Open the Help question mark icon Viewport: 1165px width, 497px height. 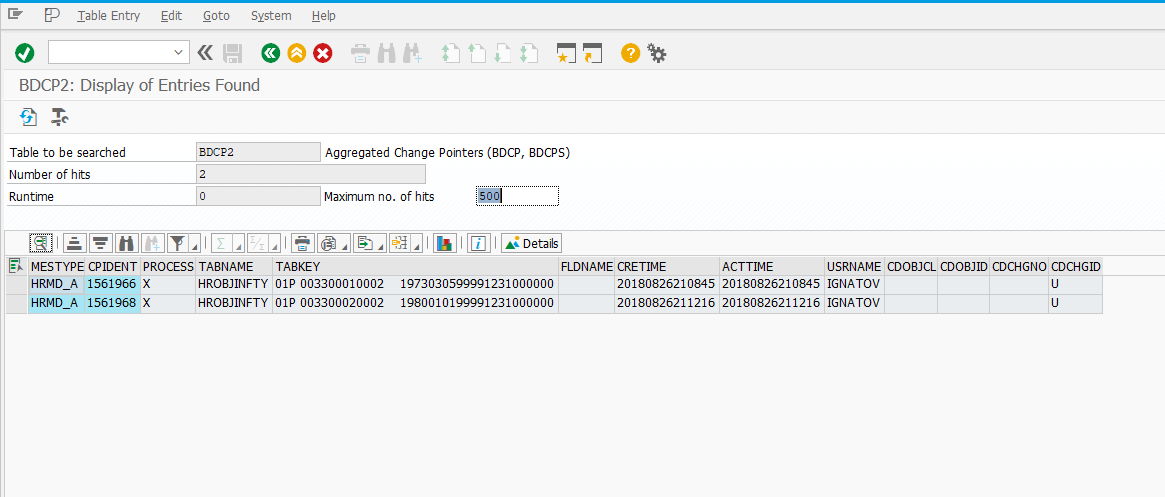pyautogui.click(x=630, y=53)
